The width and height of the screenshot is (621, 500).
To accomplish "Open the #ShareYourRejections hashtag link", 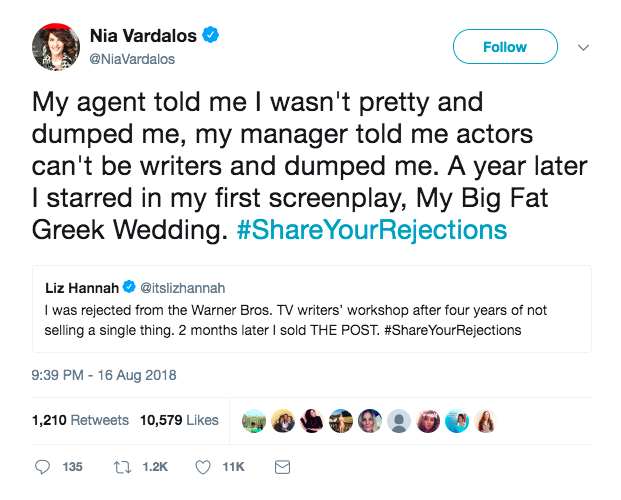I will (372, 230).
